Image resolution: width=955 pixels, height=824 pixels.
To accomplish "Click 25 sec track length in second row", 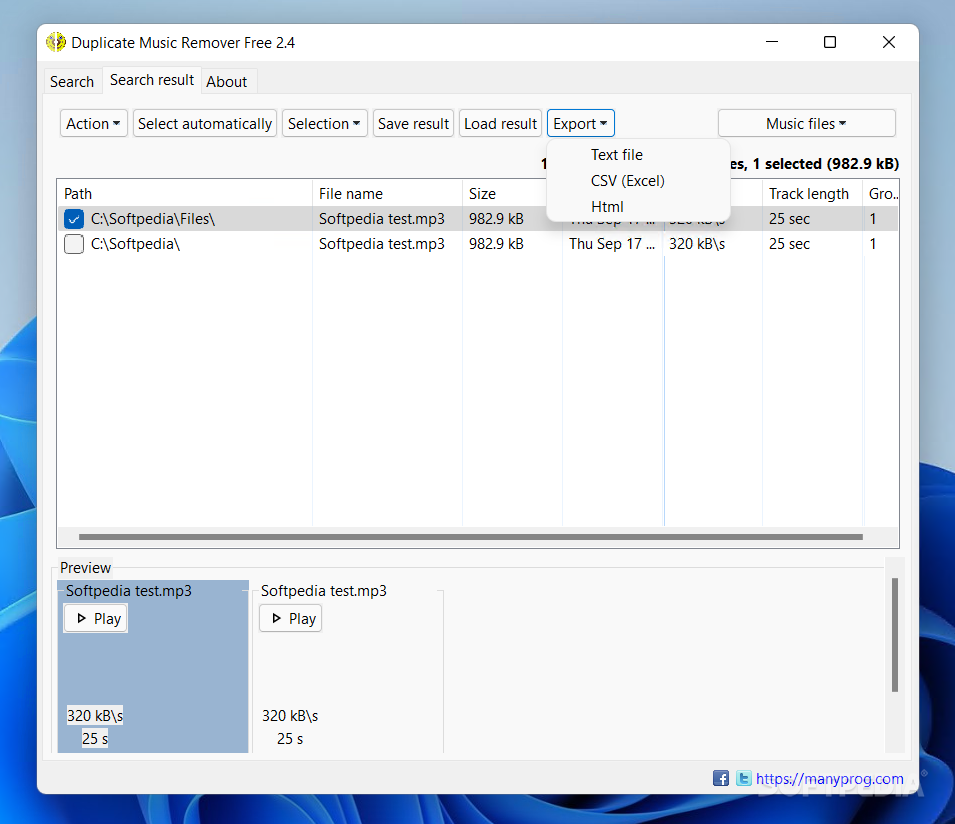I will point(789,244).
